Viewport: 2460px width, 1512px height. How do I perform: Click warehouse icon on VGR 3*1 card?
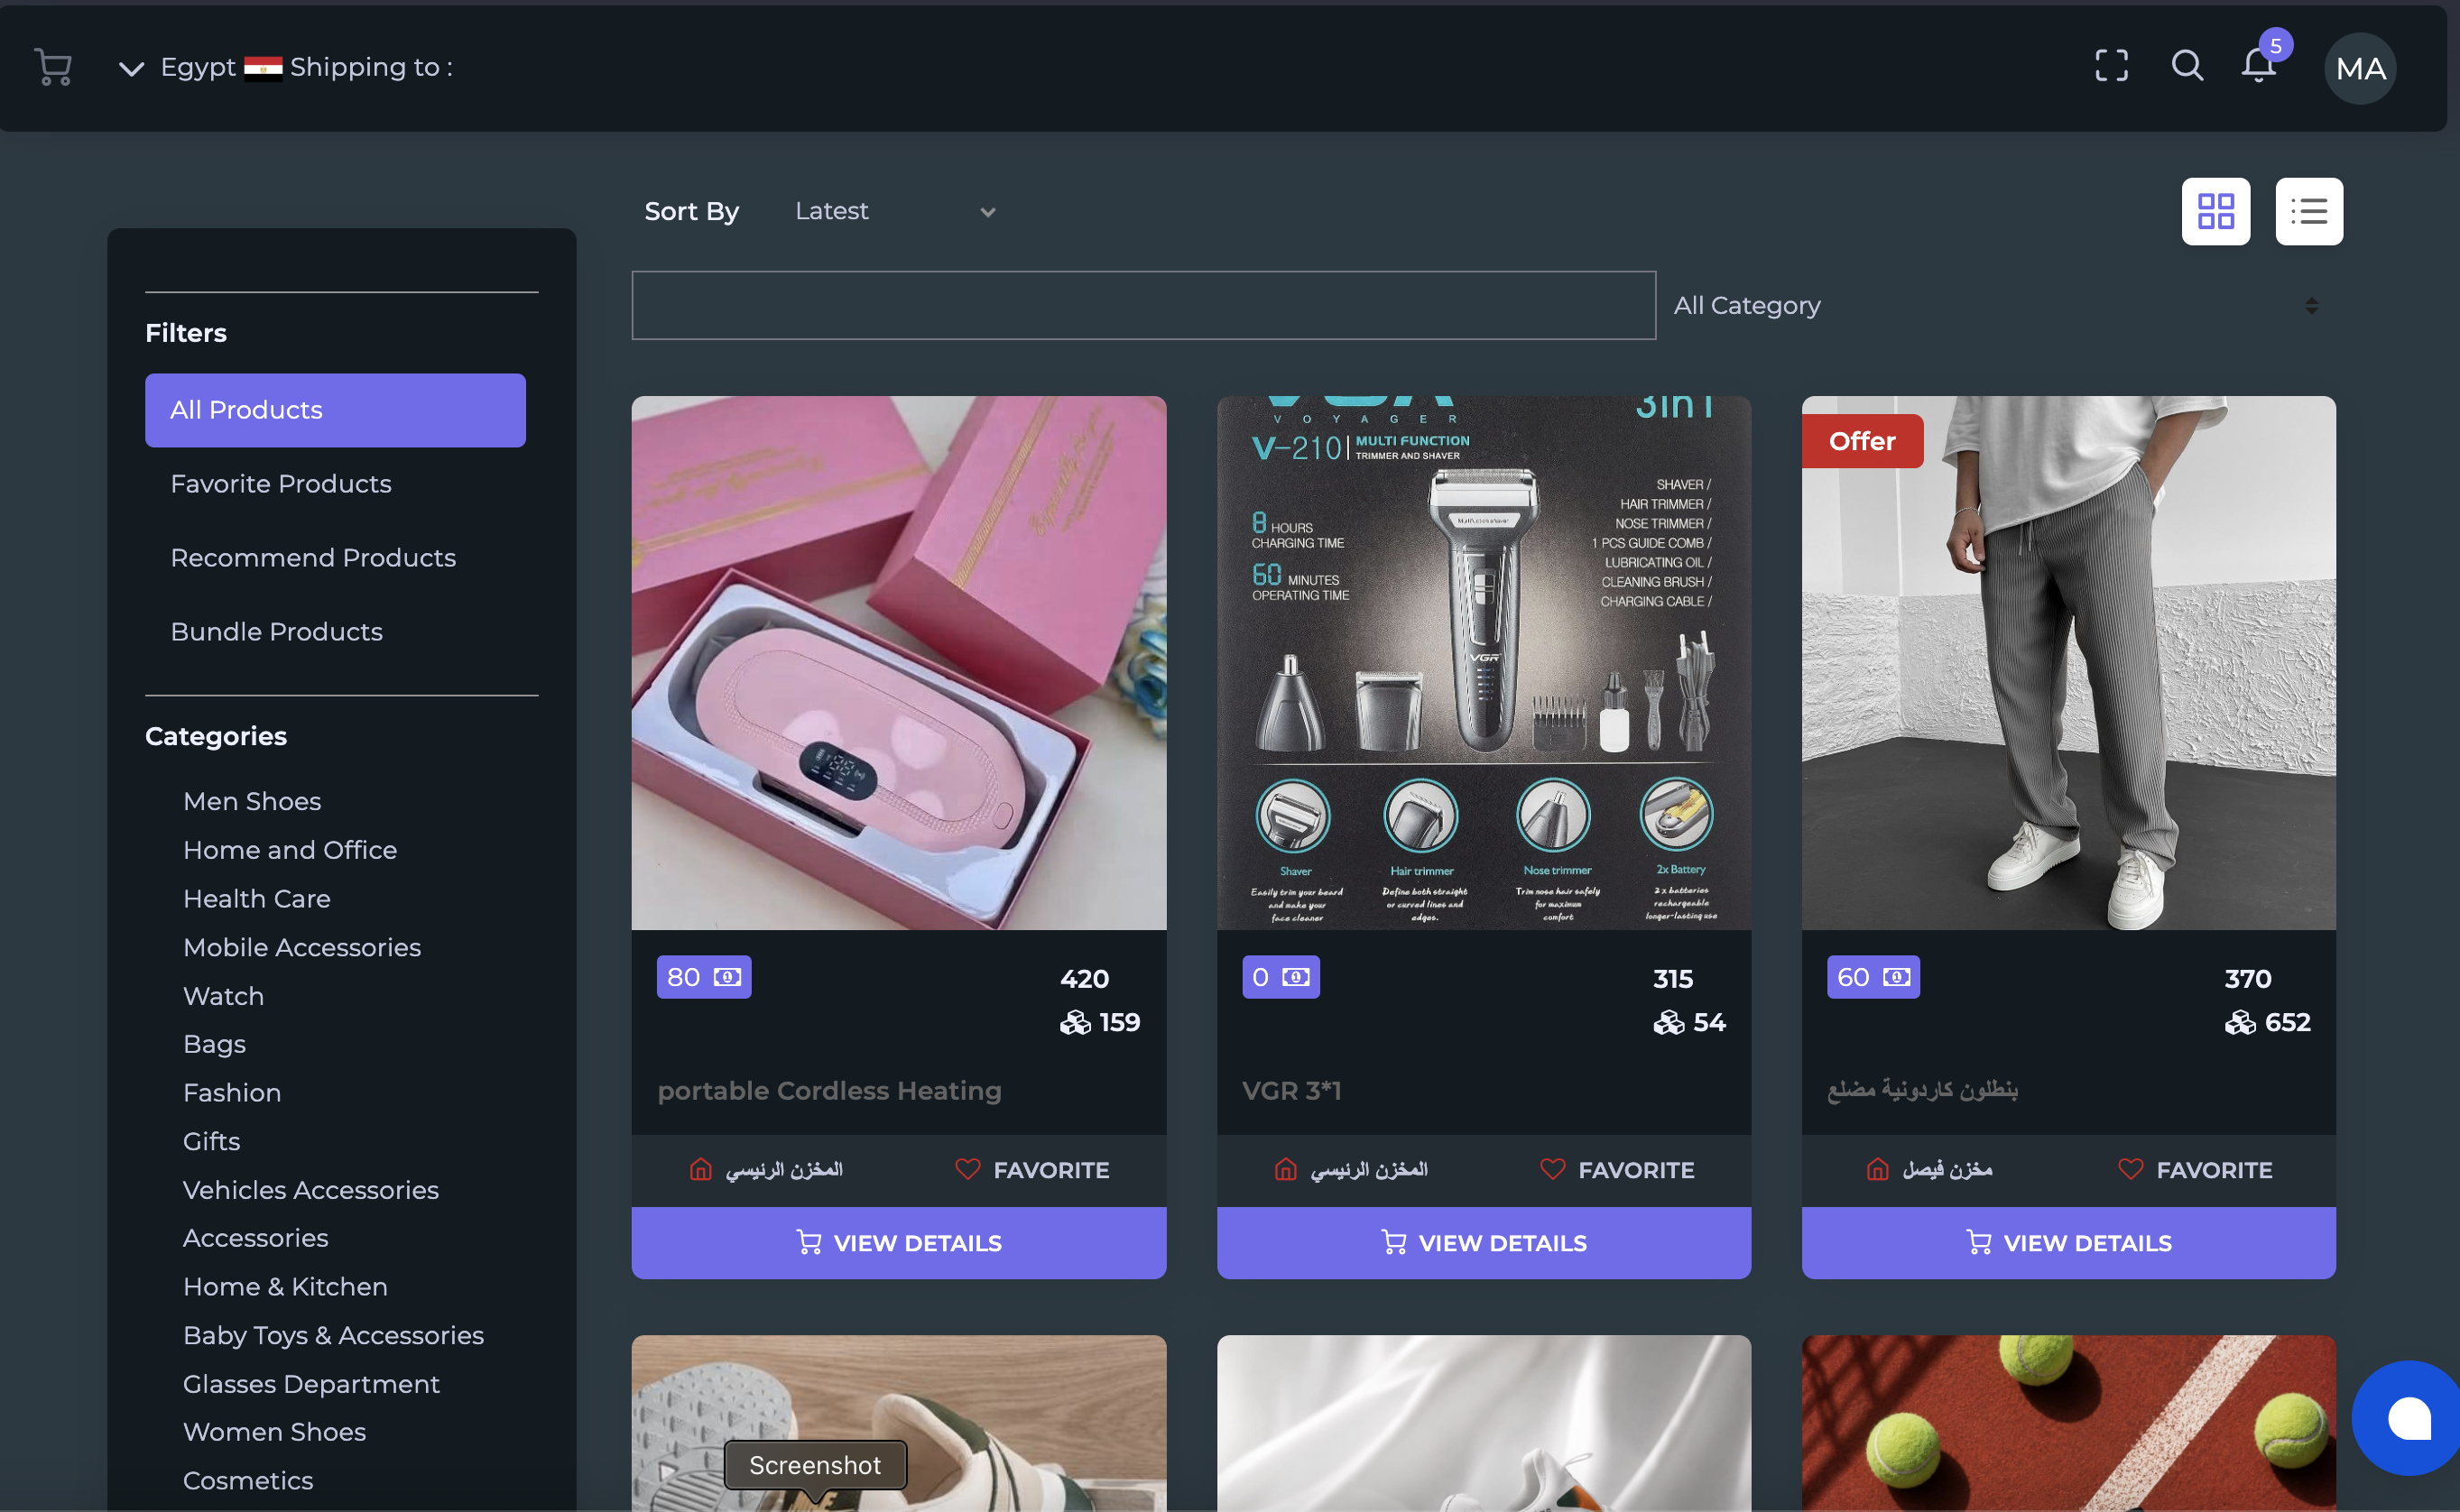point(1286,1169)
